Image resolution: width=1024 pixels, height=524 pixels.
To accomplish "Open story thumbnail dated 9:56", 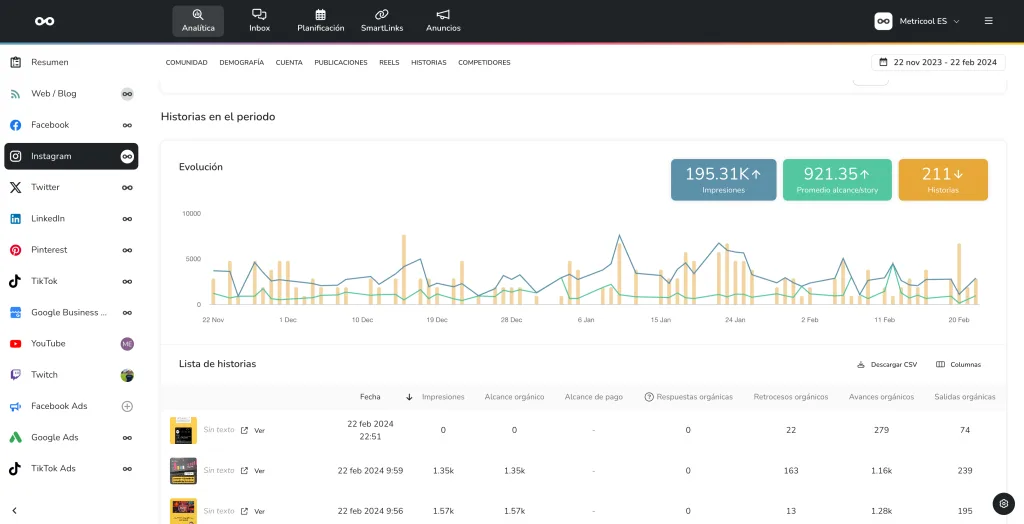I will 184,511.
